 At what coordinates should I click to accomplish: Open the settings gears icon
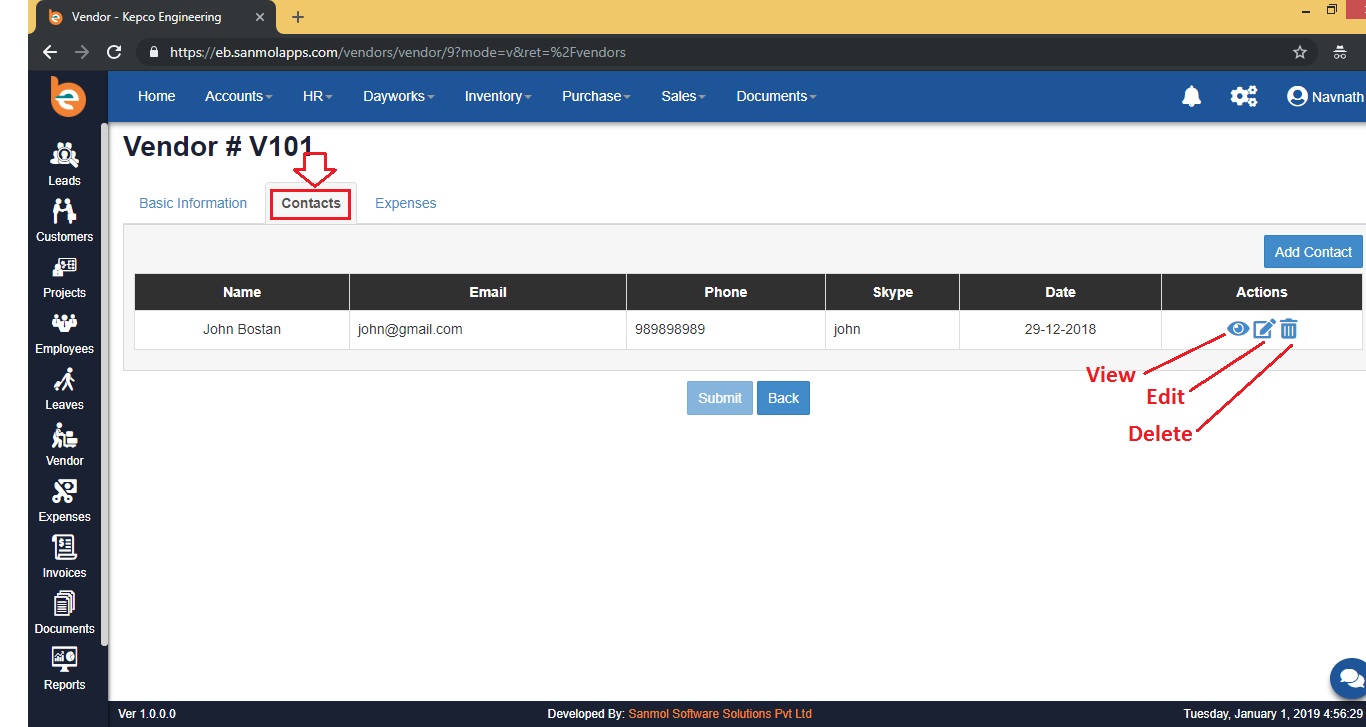pos(1244,96)
